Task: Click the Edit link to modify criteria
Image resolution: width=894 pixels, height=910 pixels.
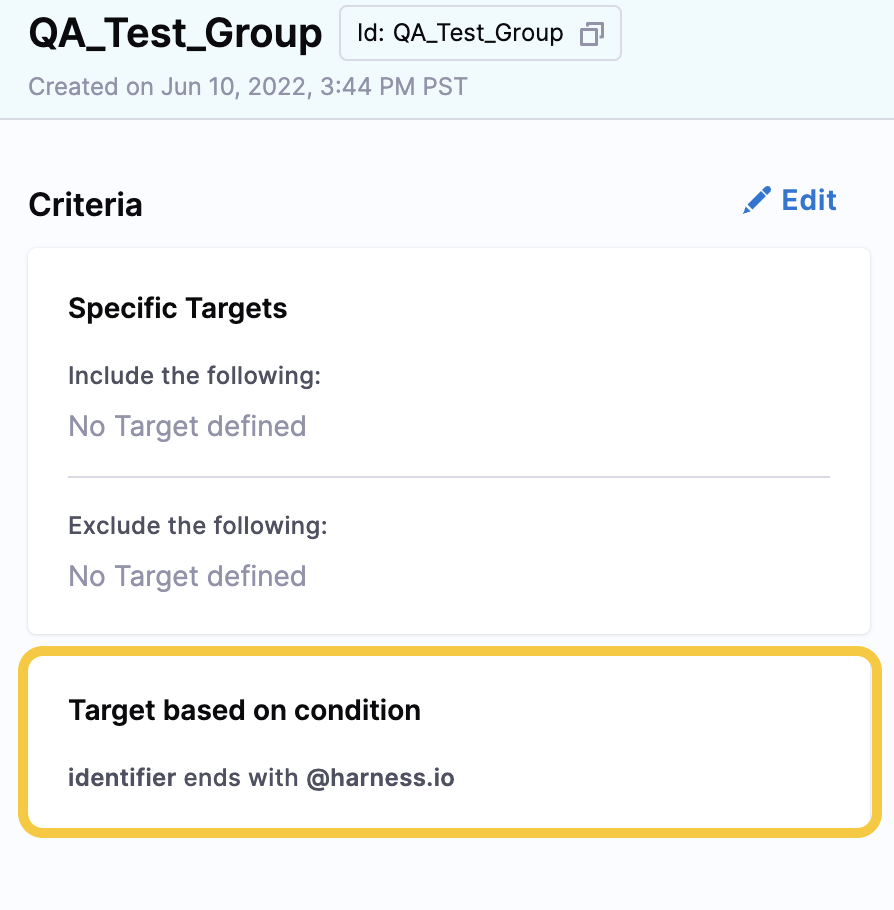Action: 806,200
